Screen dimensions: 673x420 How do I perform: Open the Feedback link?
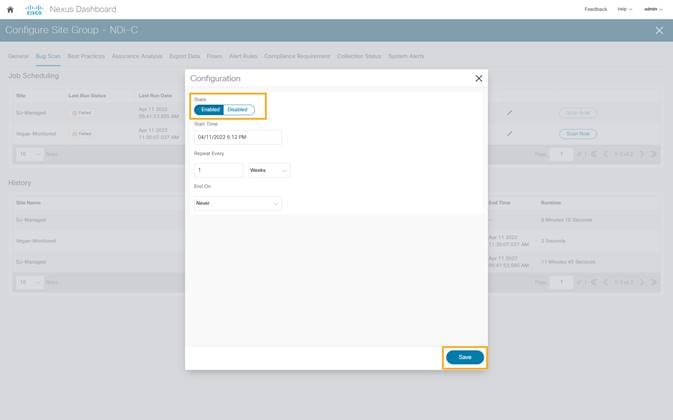[596, 9]
